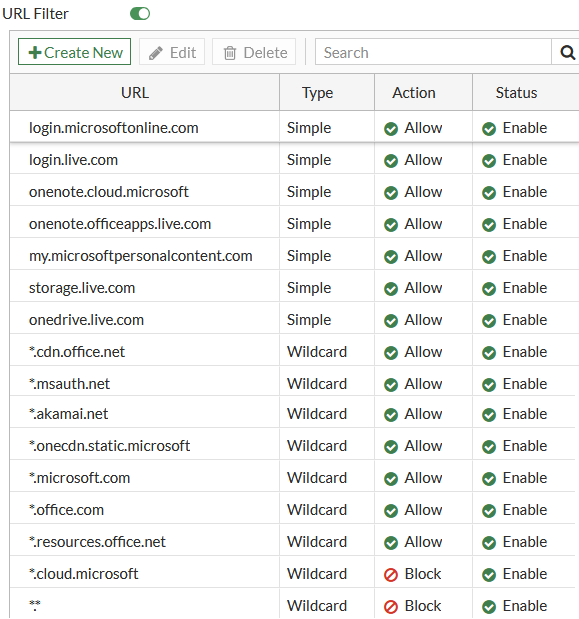The width and height of the screenshot is (579, 619).
Task: Click Enable status icon for *.msauth.net
Action: pyautogui.click(x=489, y=385)
